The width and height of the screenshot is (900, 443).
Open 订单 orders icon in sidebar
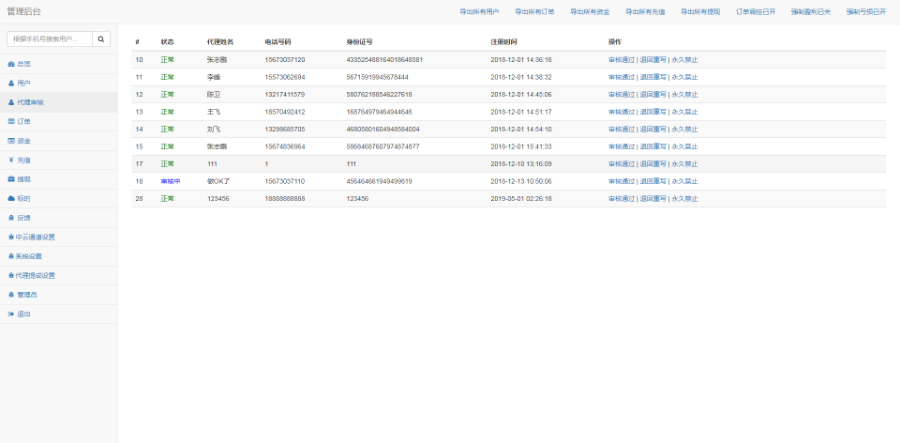[x=11, y=121]
